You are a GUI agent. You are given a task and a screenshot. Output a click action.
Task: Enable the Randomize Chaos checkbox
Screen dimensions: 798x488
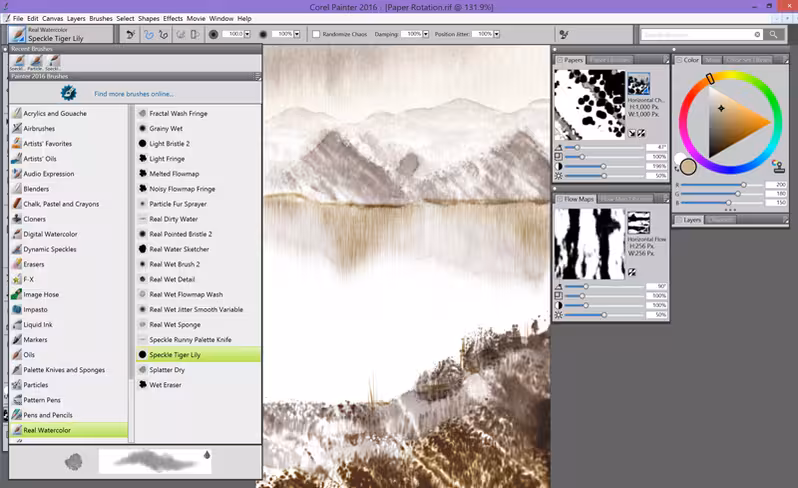pyautogui.click(x=316, y=34)
